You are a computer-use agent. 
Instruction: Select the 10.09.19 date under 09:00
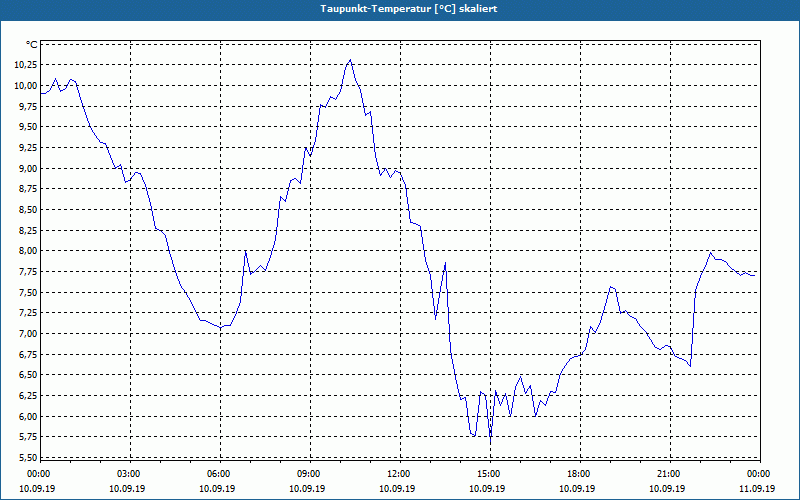[307, 489]
